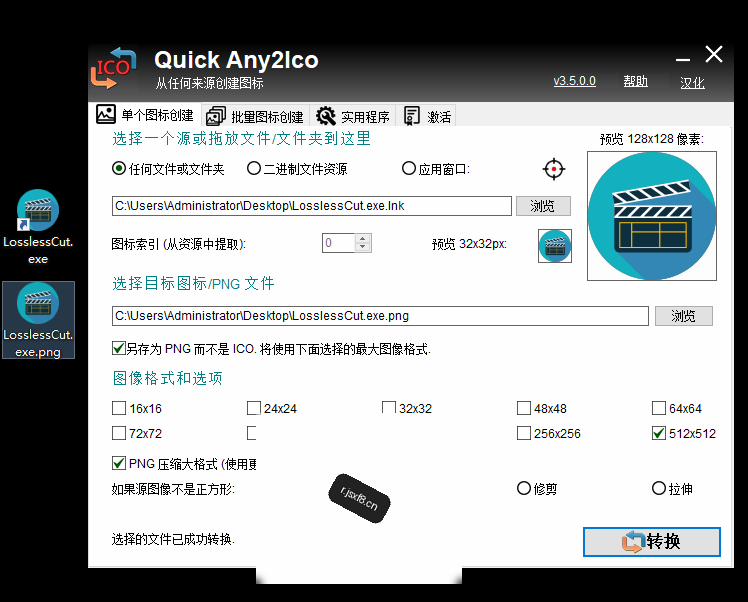The image size is (748, 602).
Task: Open the 实用程序 tab
Action: (x=353, y=116)
